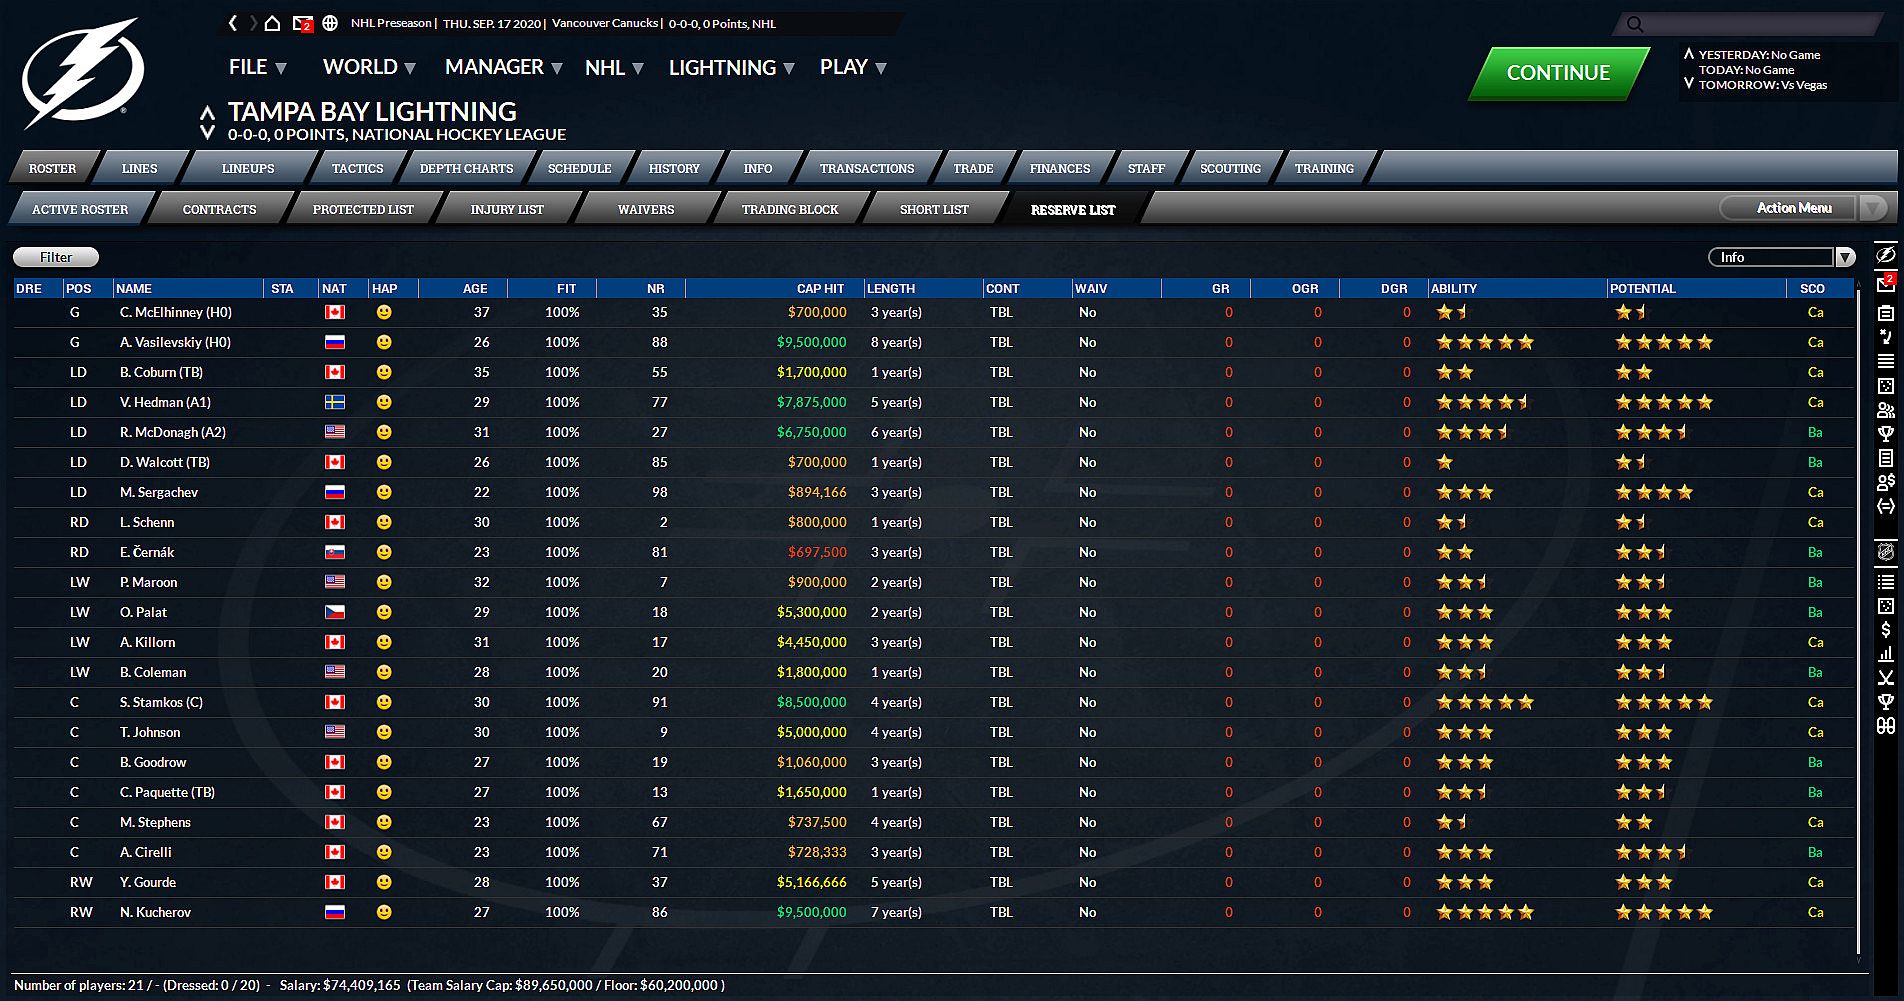Switch to previous team with up arrow
The image size is (1904, 1001).
point(207,113)
